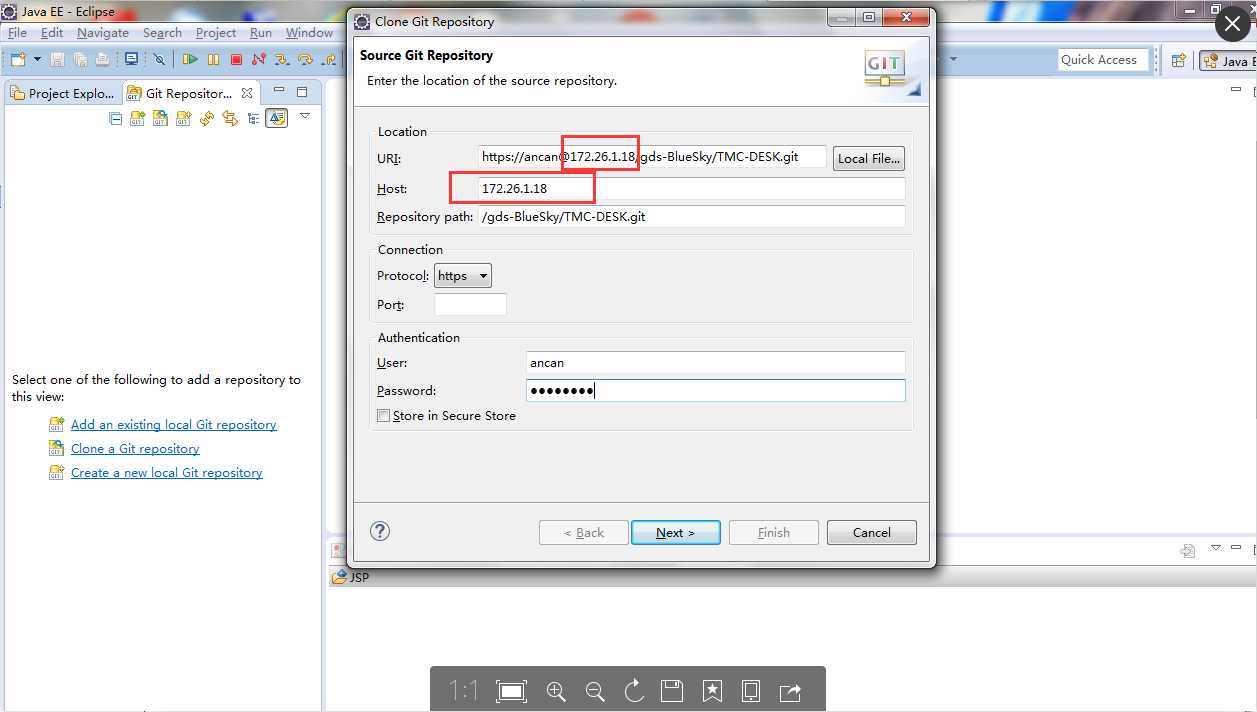Click the image viewer share icon
The width and height of the screenshot is (1257, 712).
click(x=790, y=691)
